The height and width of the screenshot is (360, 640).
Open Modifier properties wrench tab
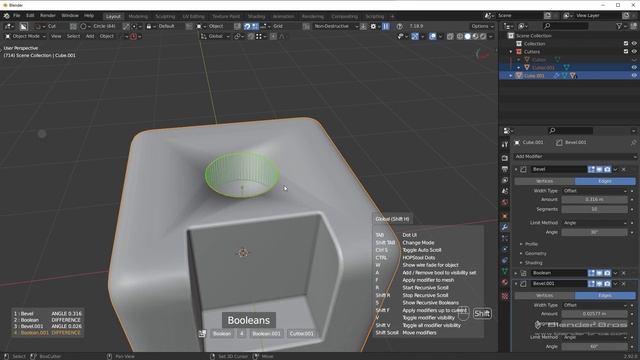505,227
